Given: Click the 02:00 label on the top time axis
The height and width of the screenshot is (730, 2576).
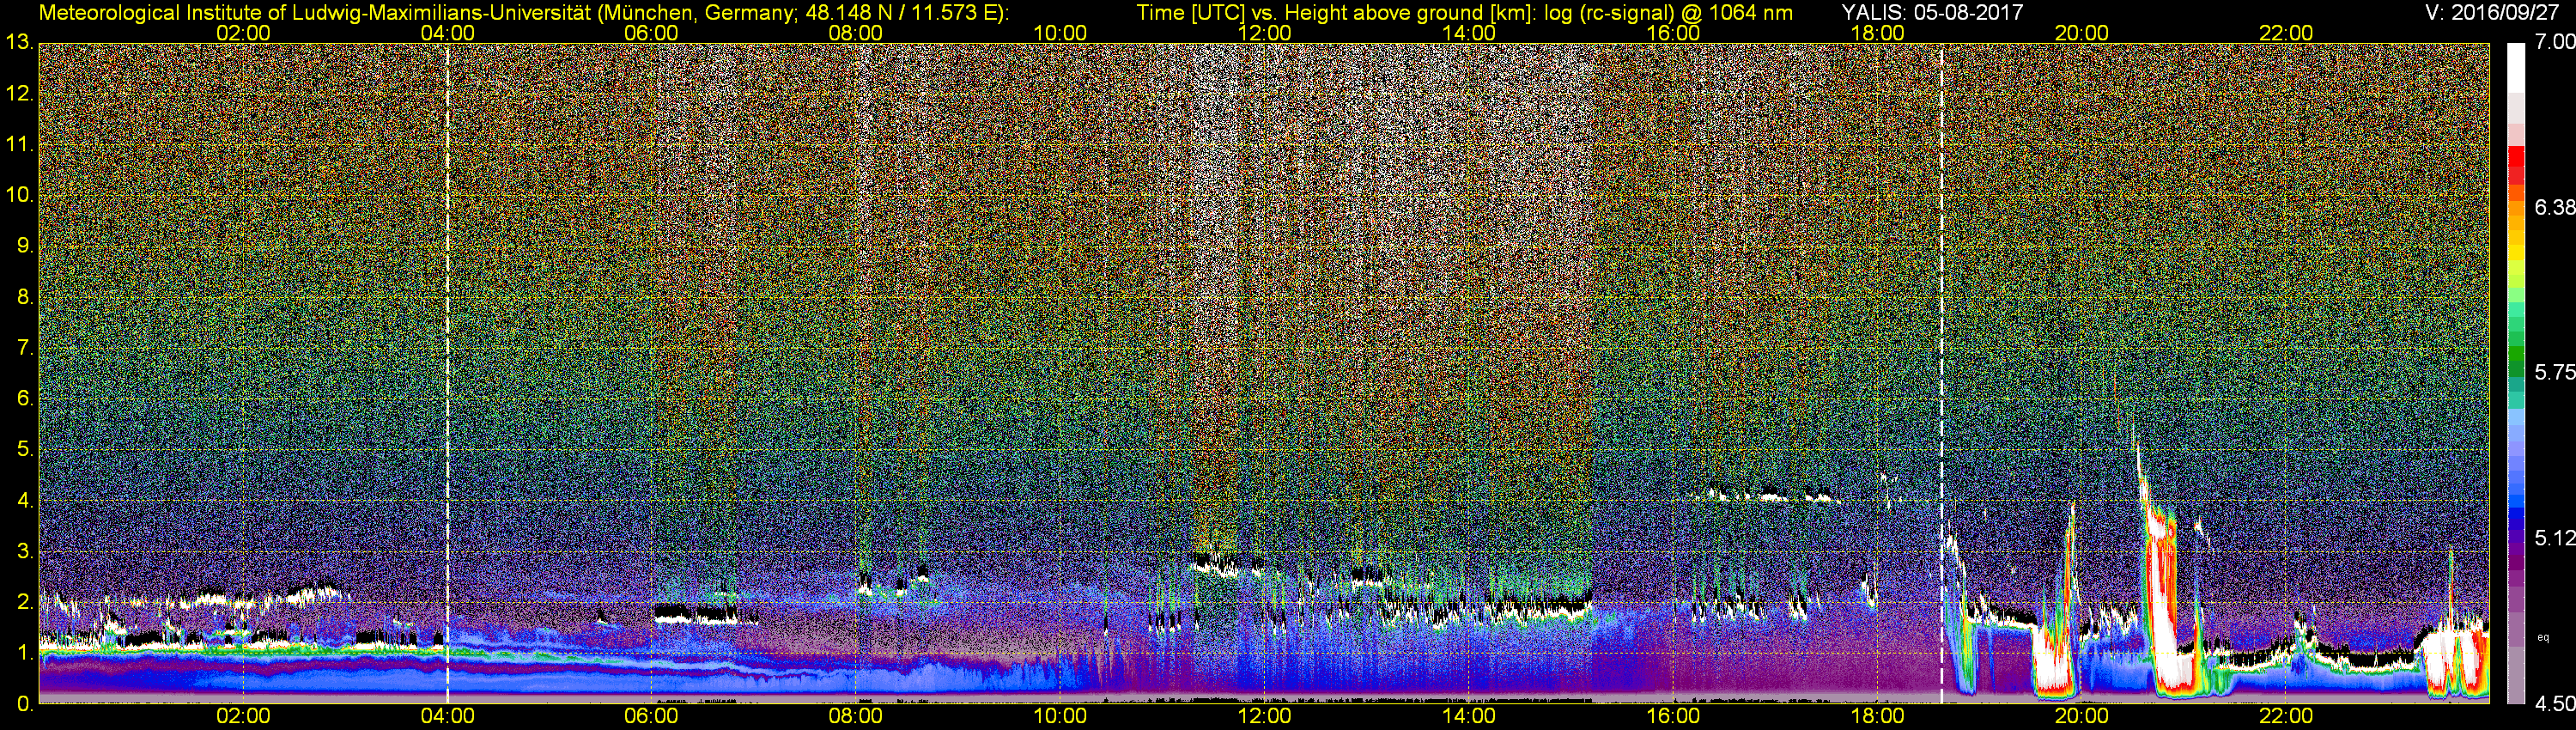Looking at the screenshot, I should [x=243, y=33].
